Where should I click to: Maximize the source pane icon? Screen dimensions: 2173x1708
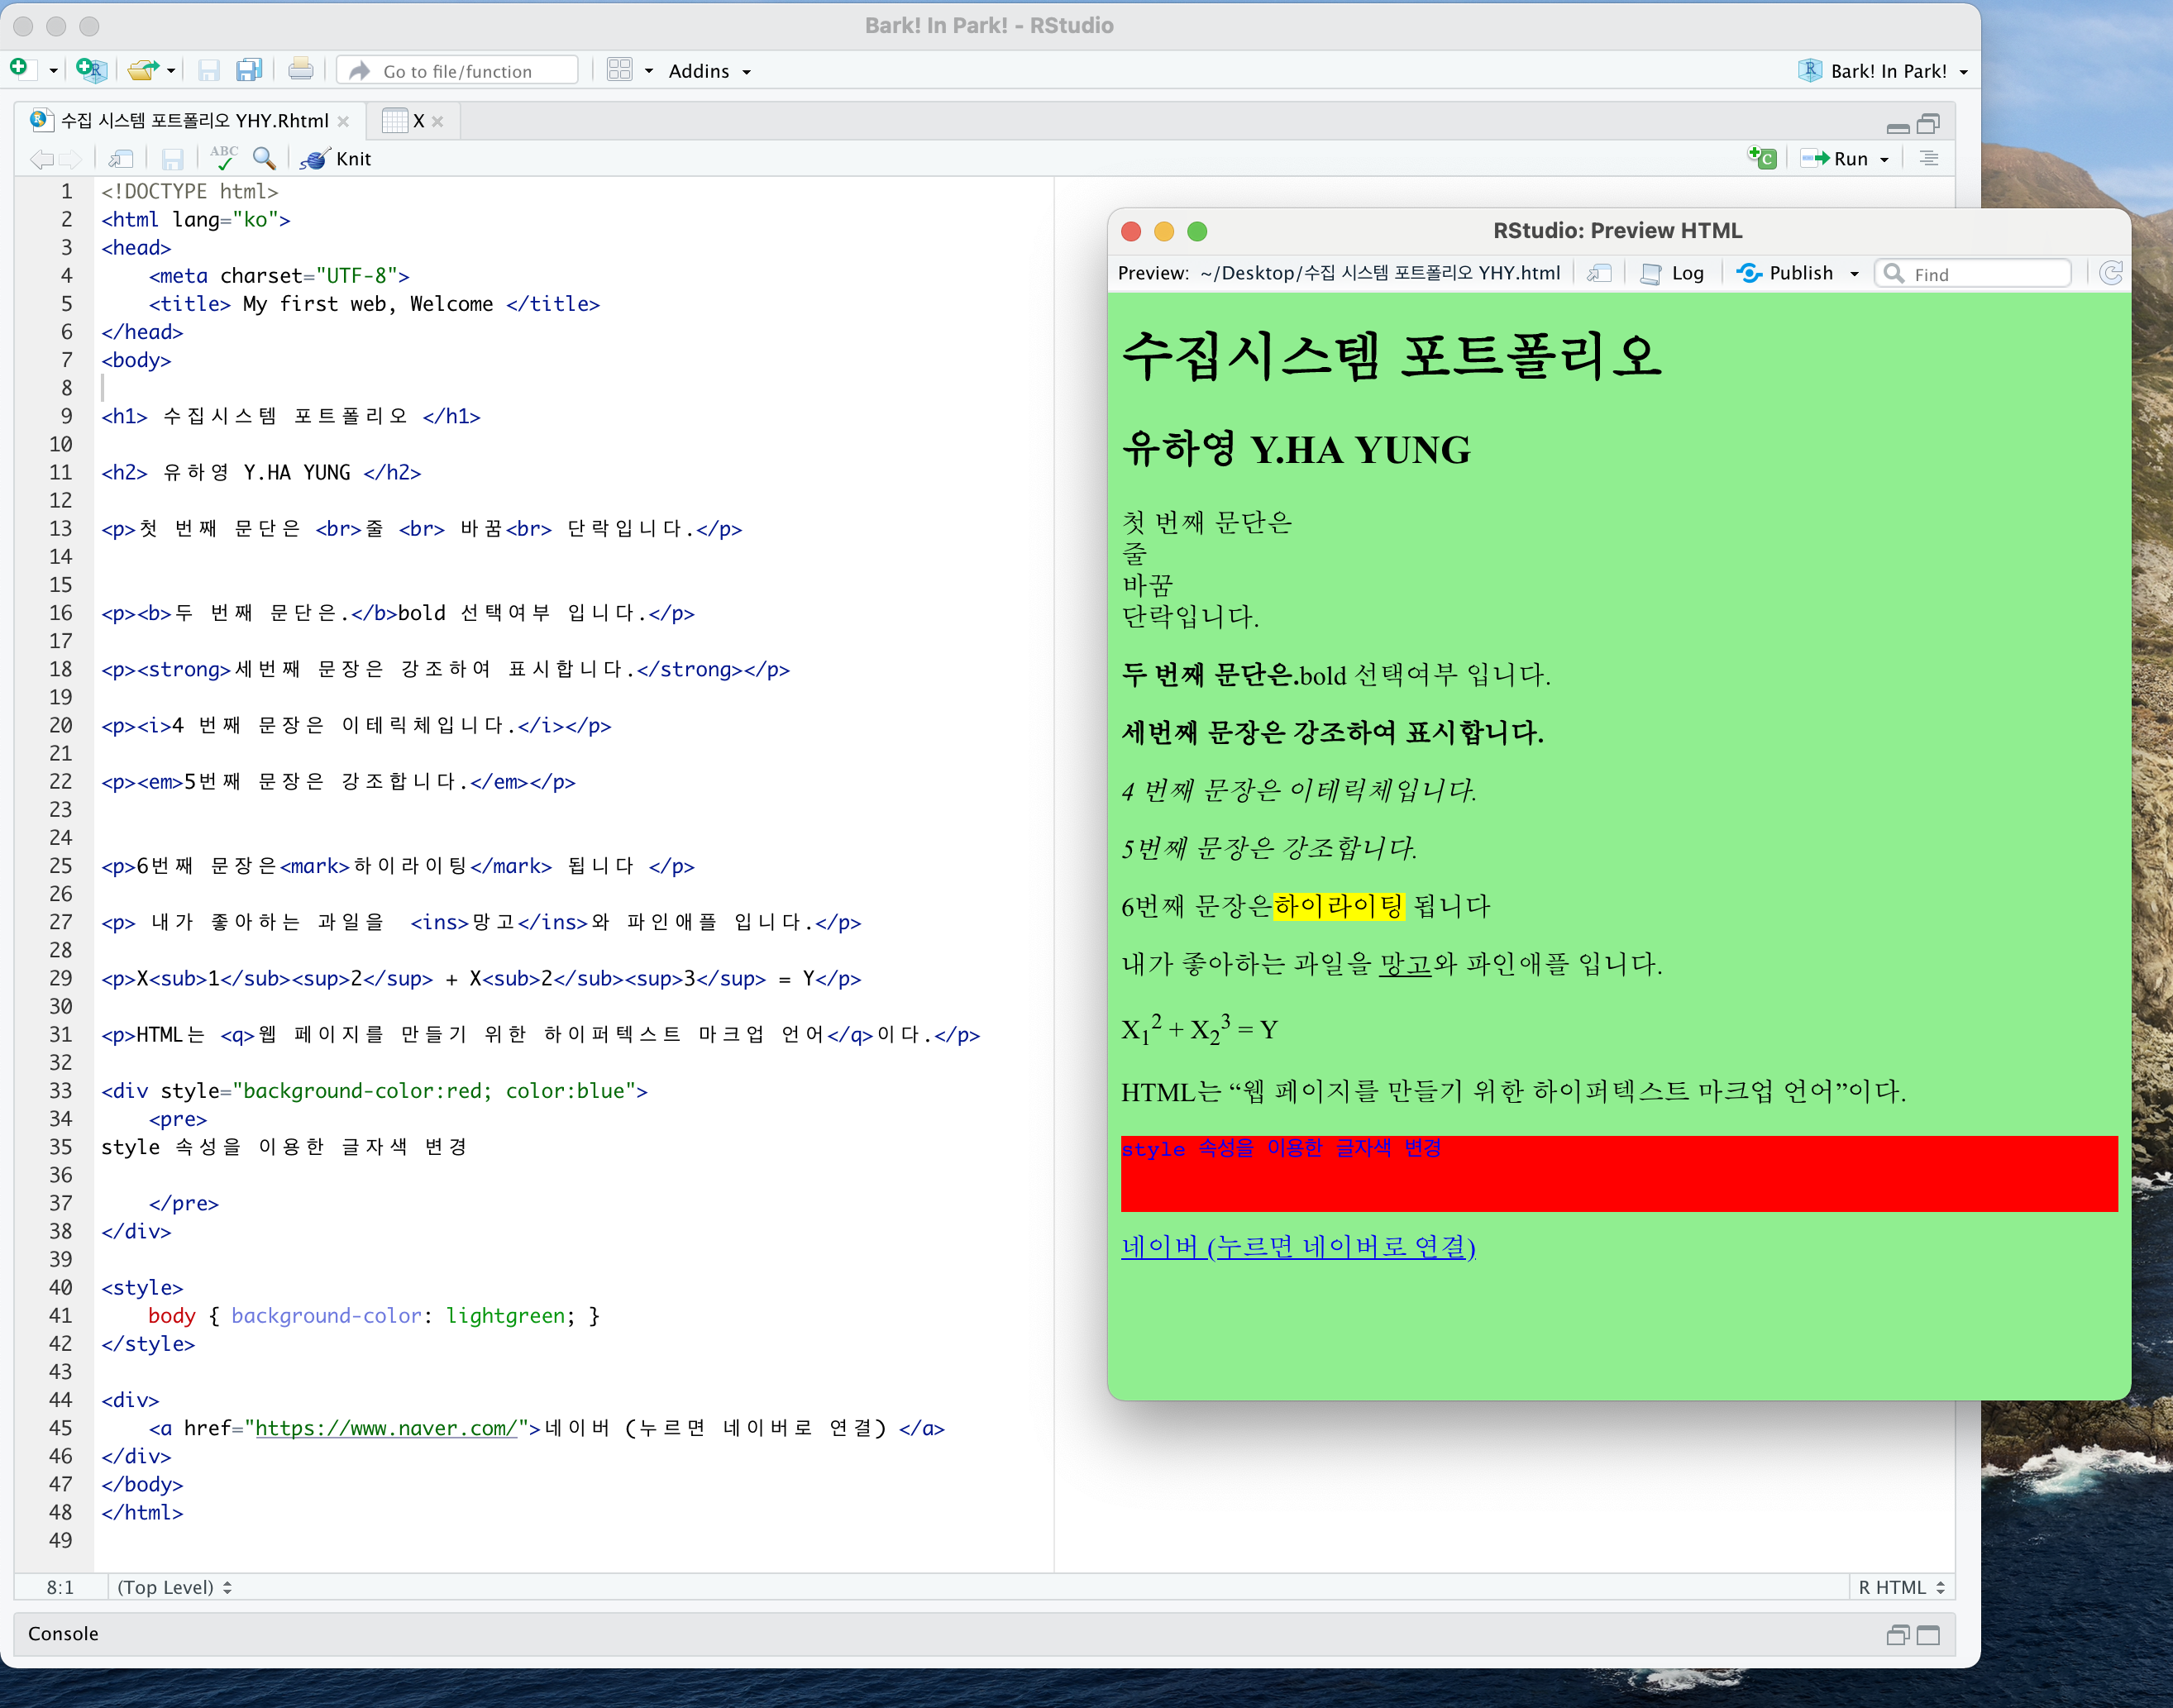coord(1928,124)
